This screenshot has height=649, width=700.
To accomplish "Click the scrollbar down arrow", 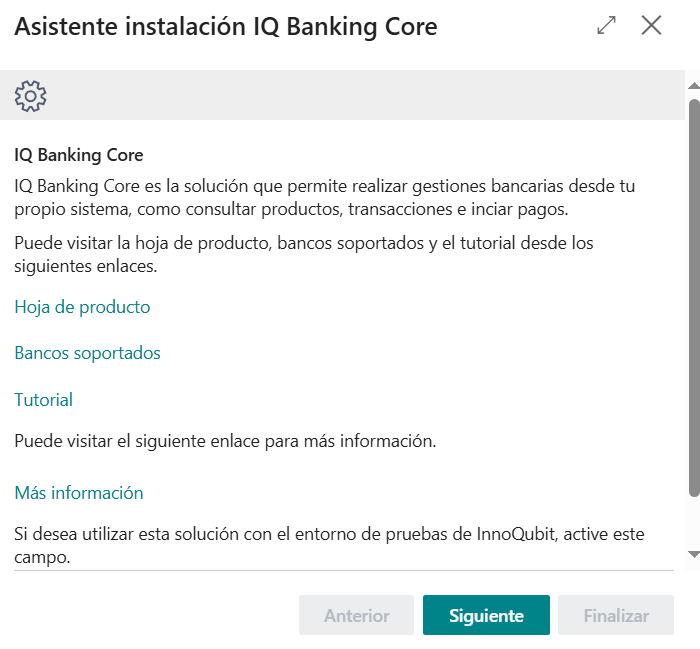I will click(x=693, y=553).
